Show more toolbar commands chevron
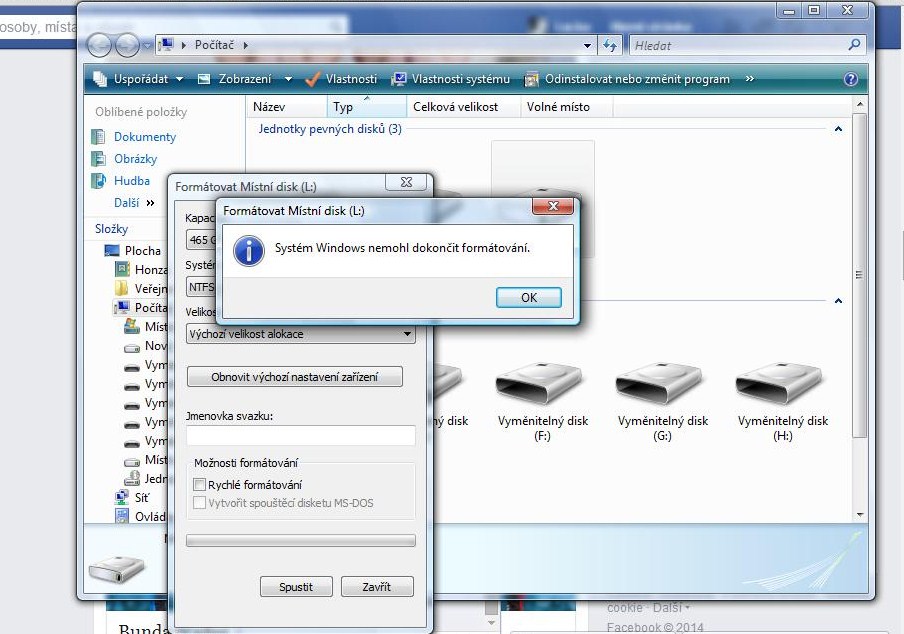The height and width of the screenshot is (634, 904). click(x=750, y=79)
